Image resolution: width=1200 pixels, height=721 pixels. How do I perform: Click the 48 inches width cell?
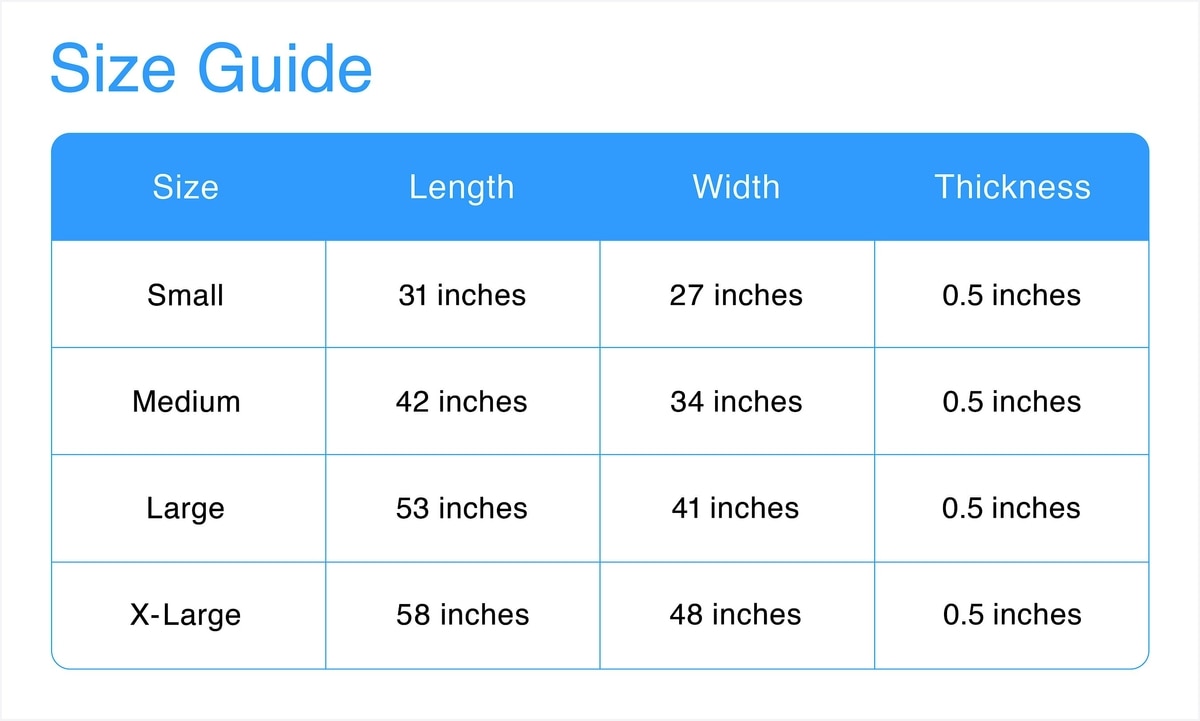tap(736, 614)
